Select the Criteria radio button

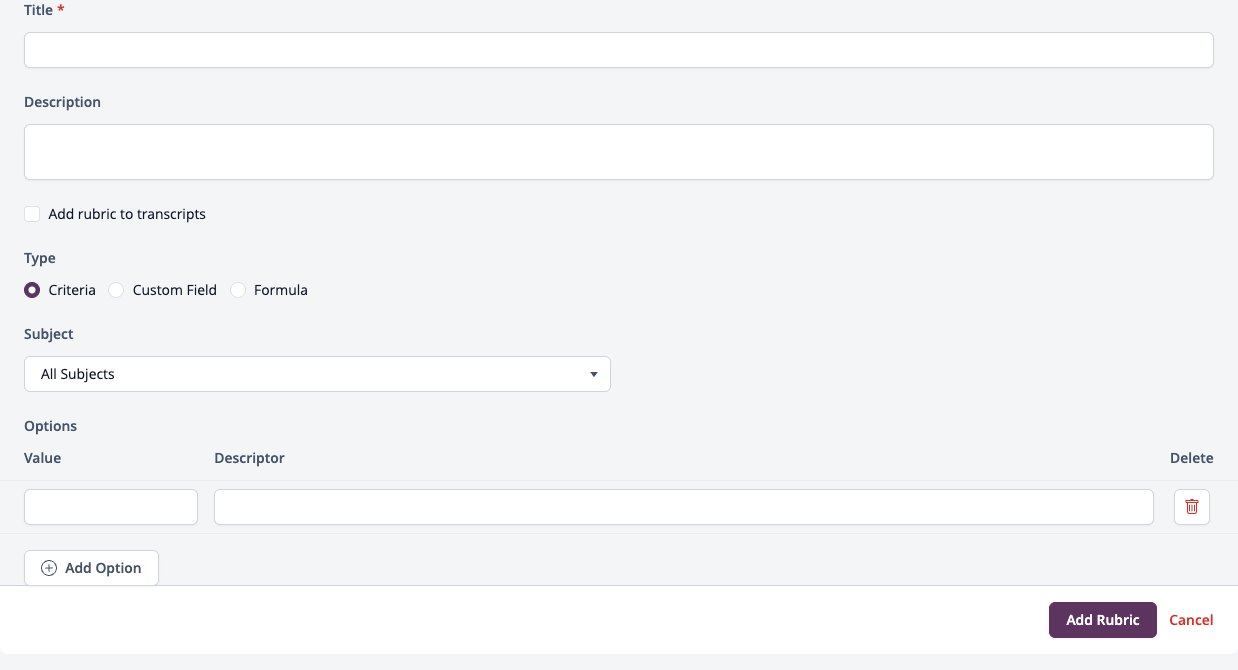pos(32,290)
